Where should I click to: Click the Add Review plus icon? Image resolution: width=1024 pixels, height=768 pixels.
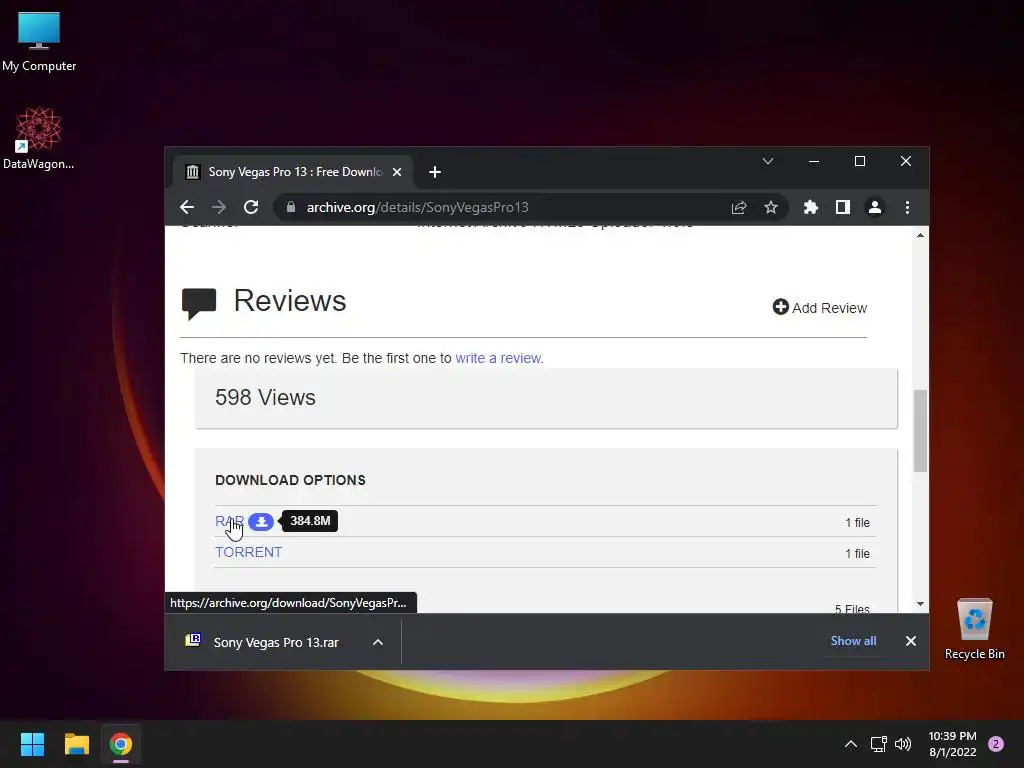click(x=780, y=307)
